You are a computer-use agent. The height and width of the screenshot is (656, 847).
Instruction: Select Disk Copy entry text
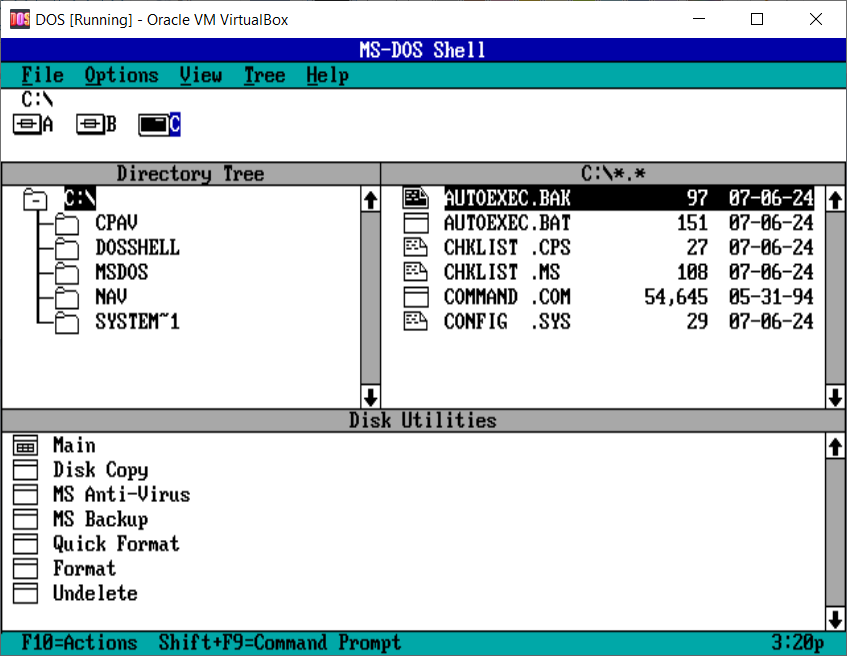(100, 470)
